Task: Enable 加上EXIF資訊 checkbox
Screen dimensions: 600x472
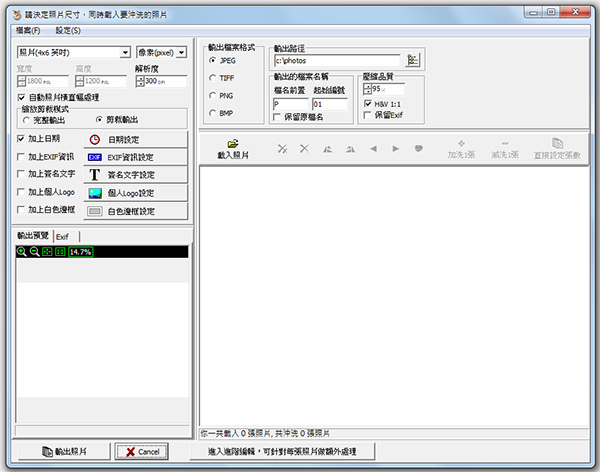Action: [21, 157]
